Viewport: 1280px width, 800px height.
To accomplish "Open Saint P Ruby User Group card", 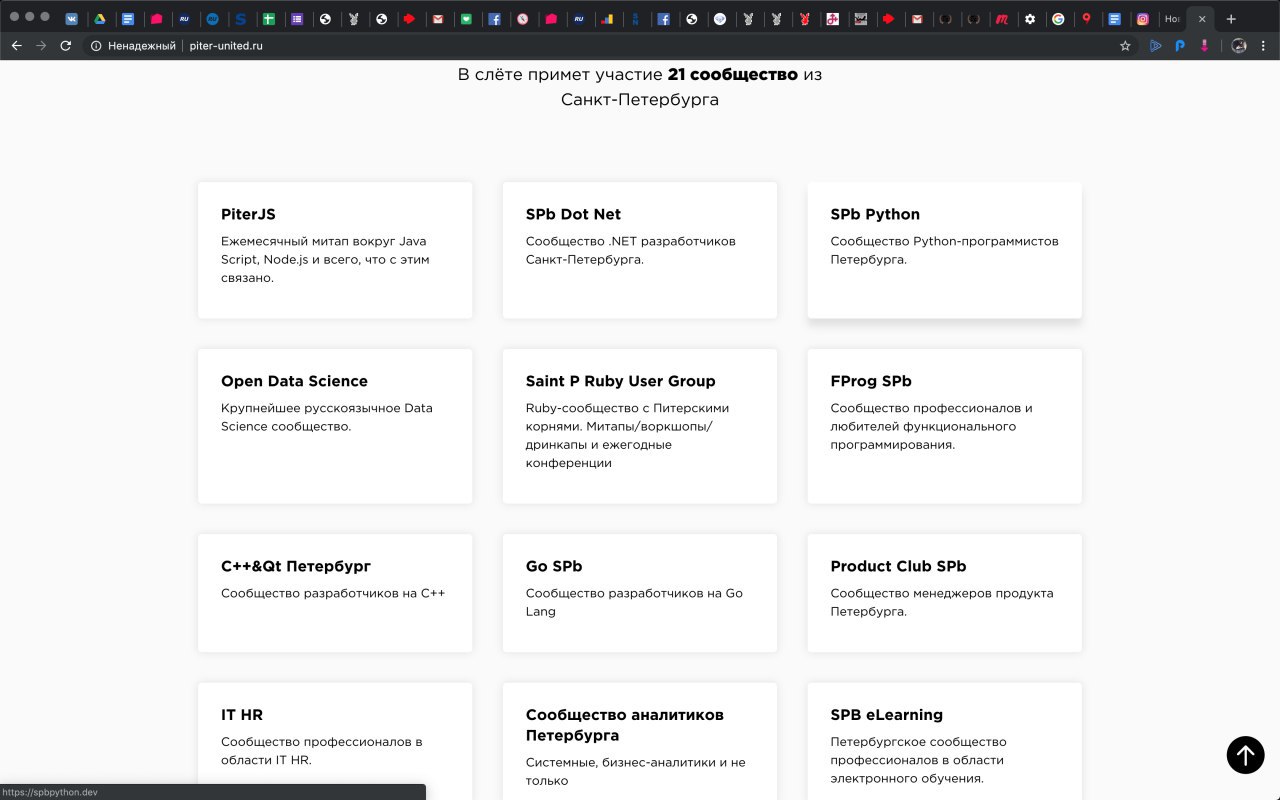I will click(640, 426).
